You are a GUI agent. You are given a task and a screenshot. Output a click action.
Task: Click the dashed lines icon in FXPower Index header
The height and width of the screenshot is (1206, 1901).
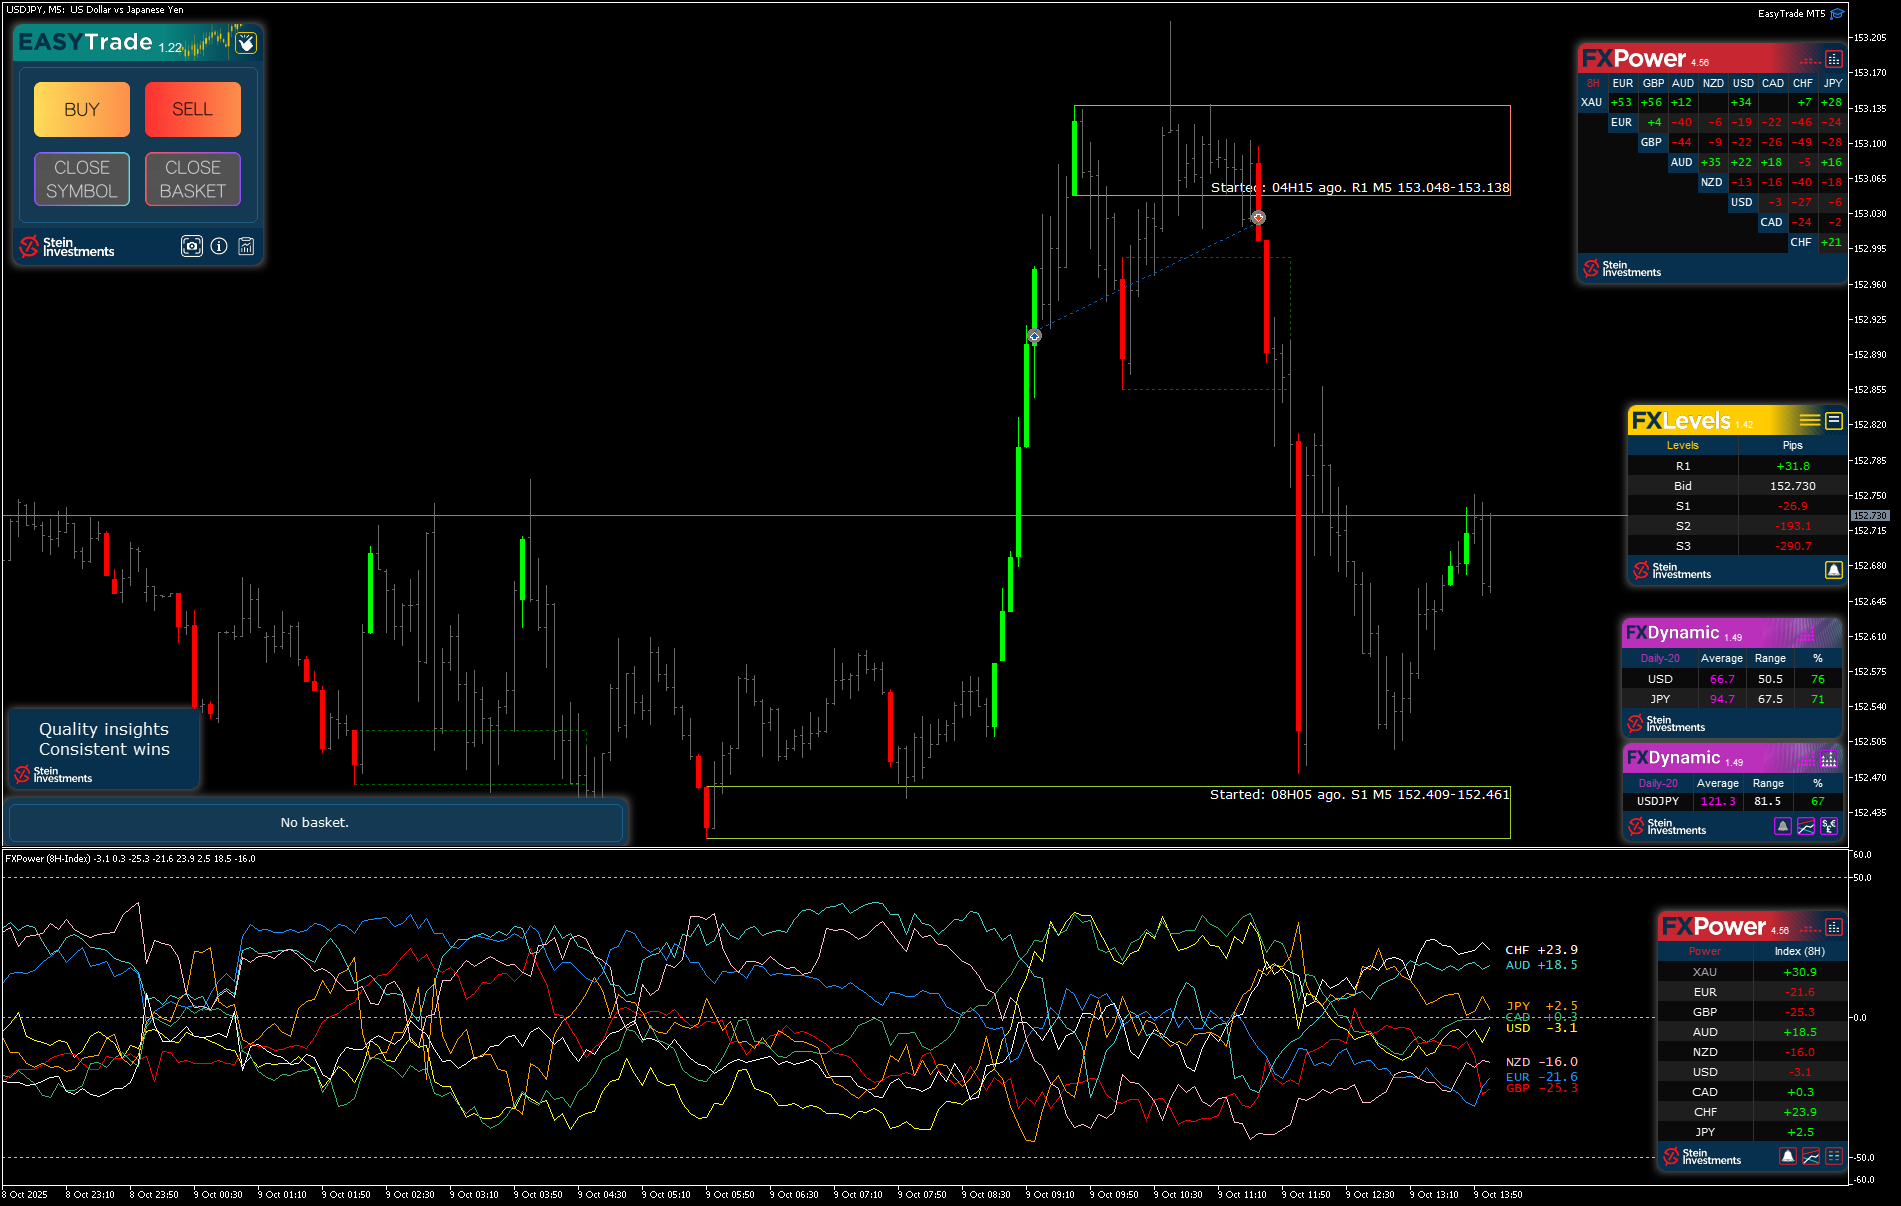[x=1810, y=928]
